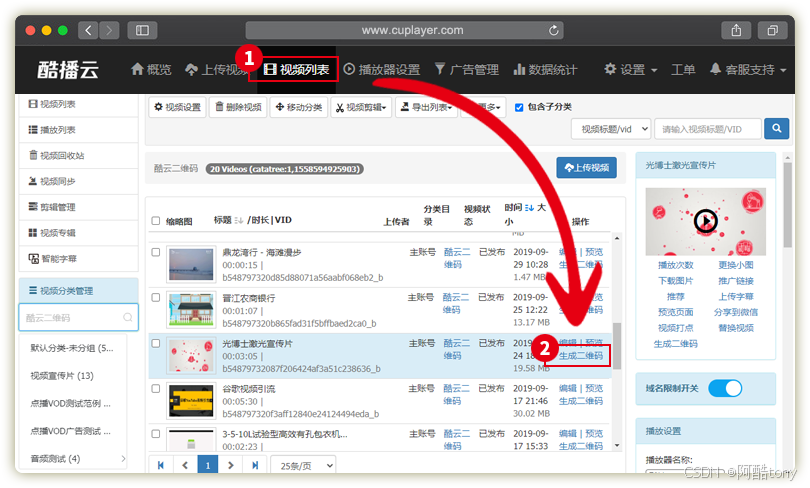The height and width of the screenshot is (488, 810).
Task: Go back with Safari back arrow
Action: point(88,30)
